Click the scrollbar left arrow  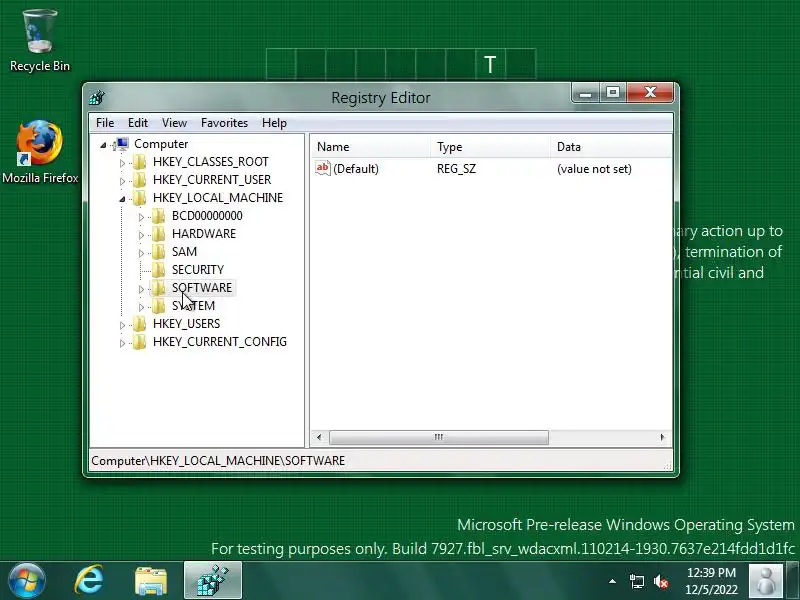point(319,437)
